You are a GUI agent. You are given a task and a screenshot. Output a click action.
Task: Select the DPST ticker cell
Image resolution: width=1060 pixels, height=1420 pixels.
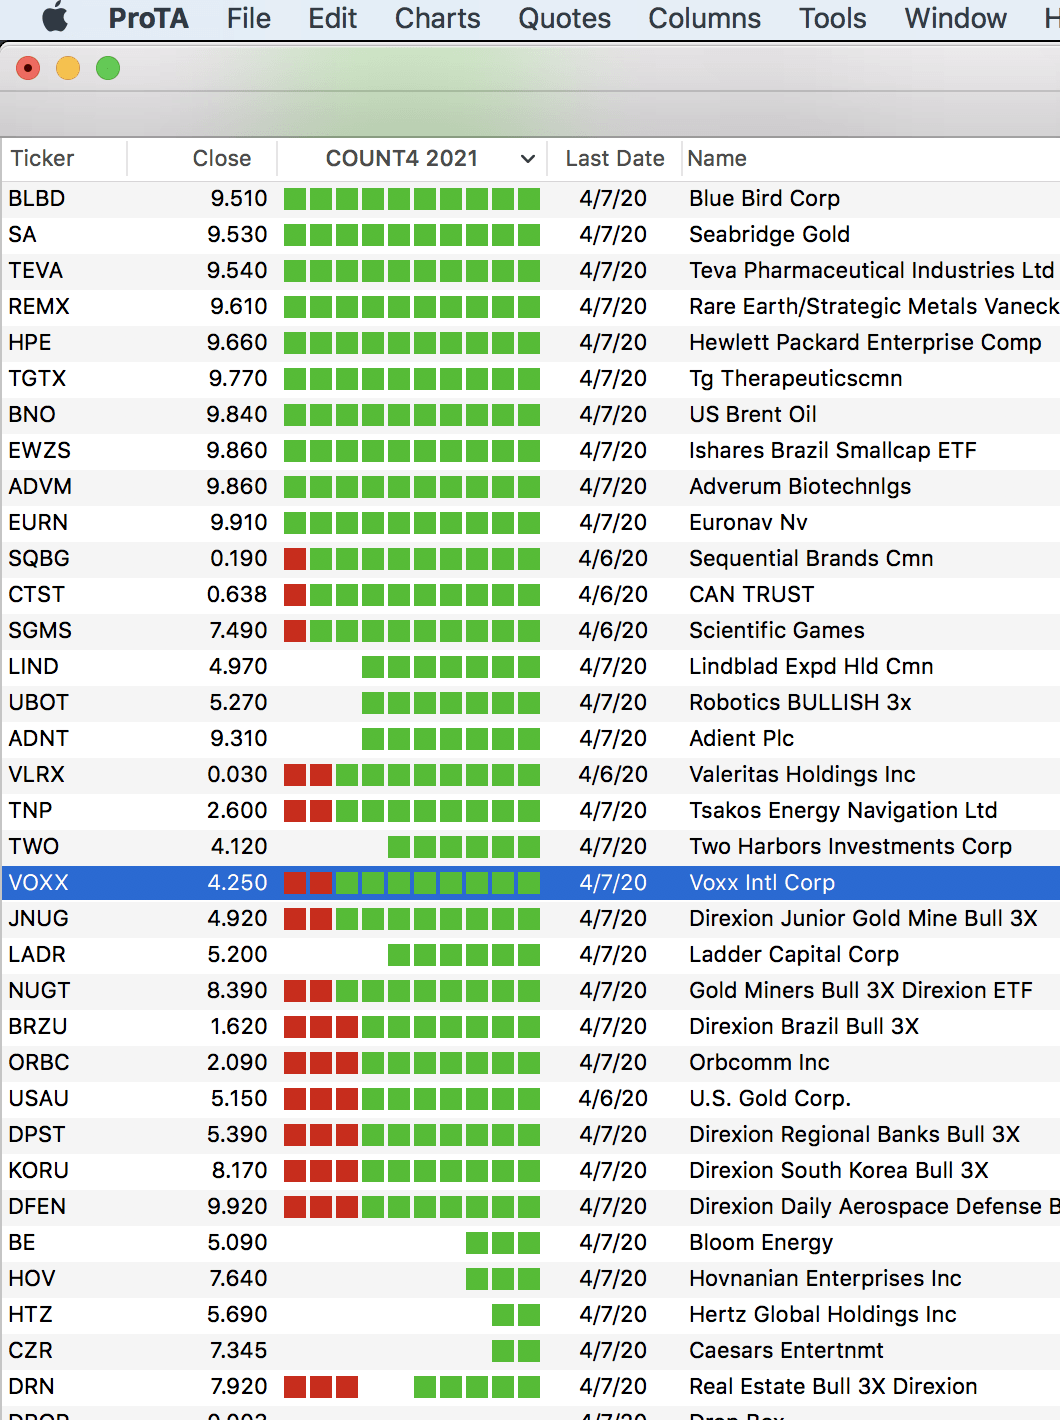[x=36, y=1135]
